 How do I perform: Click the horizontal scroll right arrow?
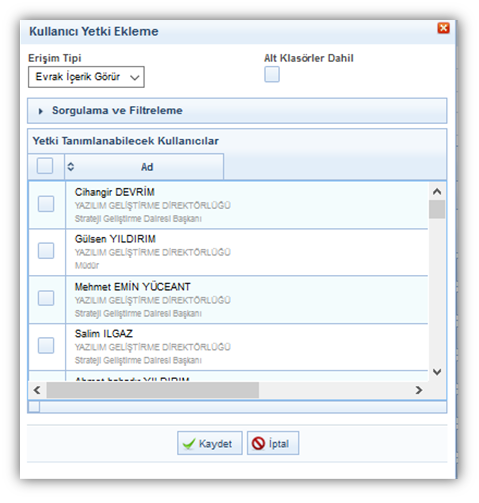tap(419, 390)
